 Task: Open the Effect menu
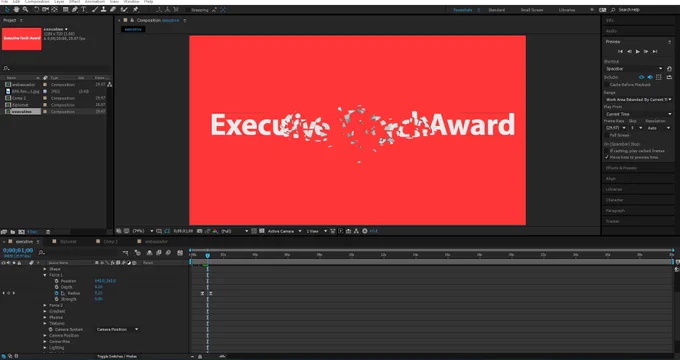[x=75, y=2]
